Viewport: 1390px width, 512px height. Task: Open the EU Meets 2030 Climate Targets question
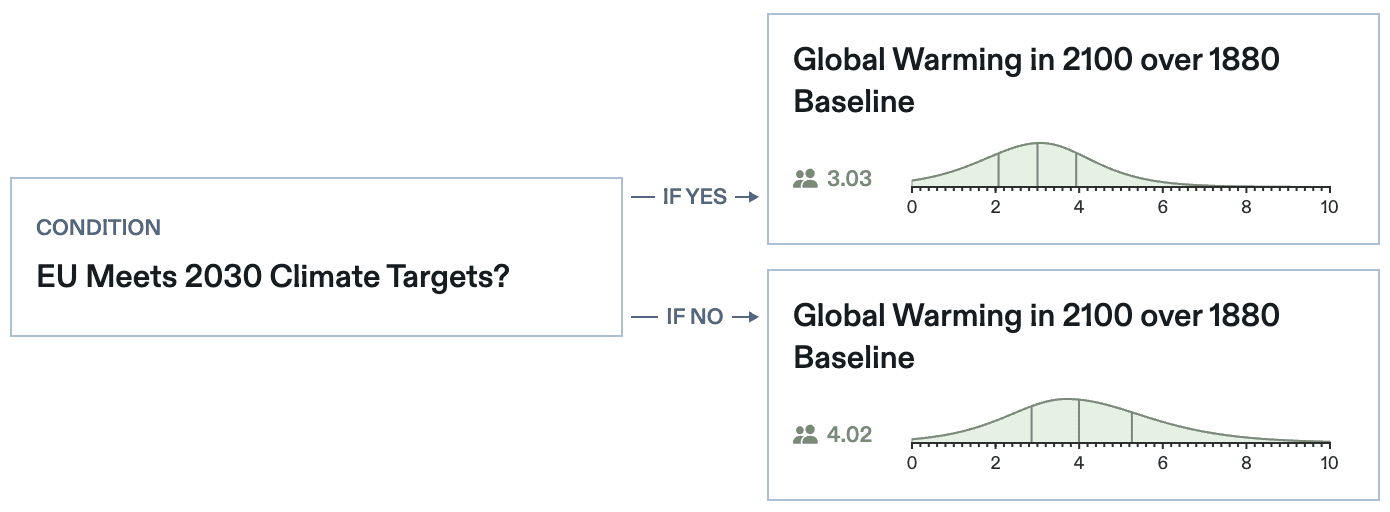273,276
